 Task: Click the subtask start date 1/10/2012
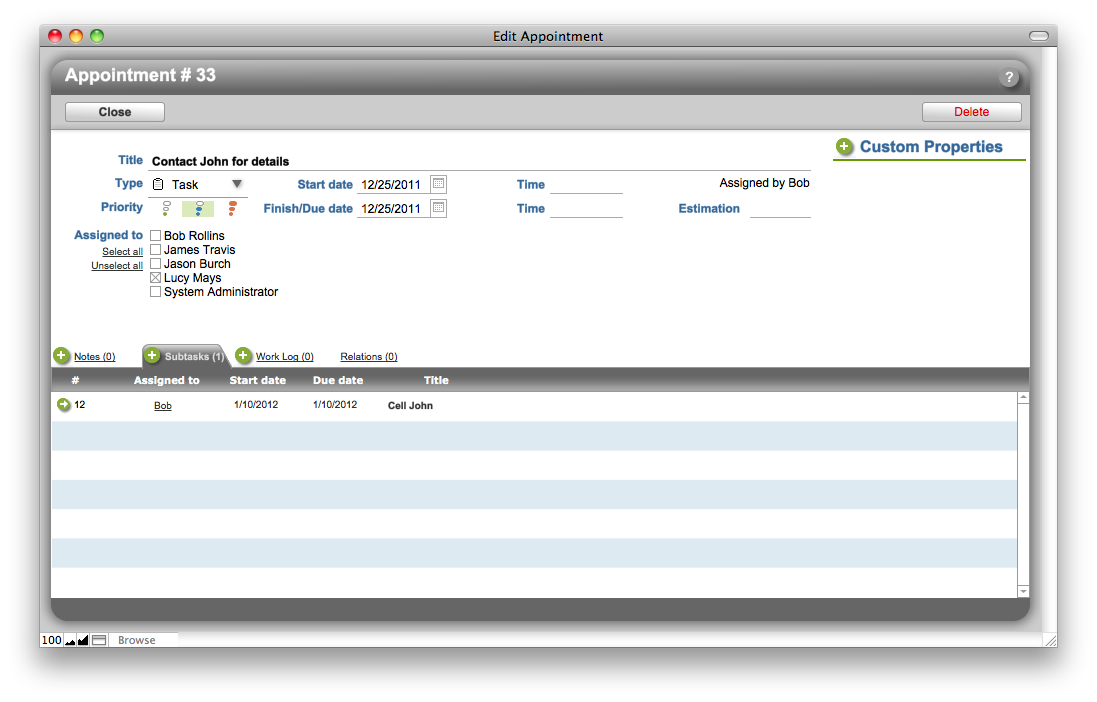(x=256, y=405)
